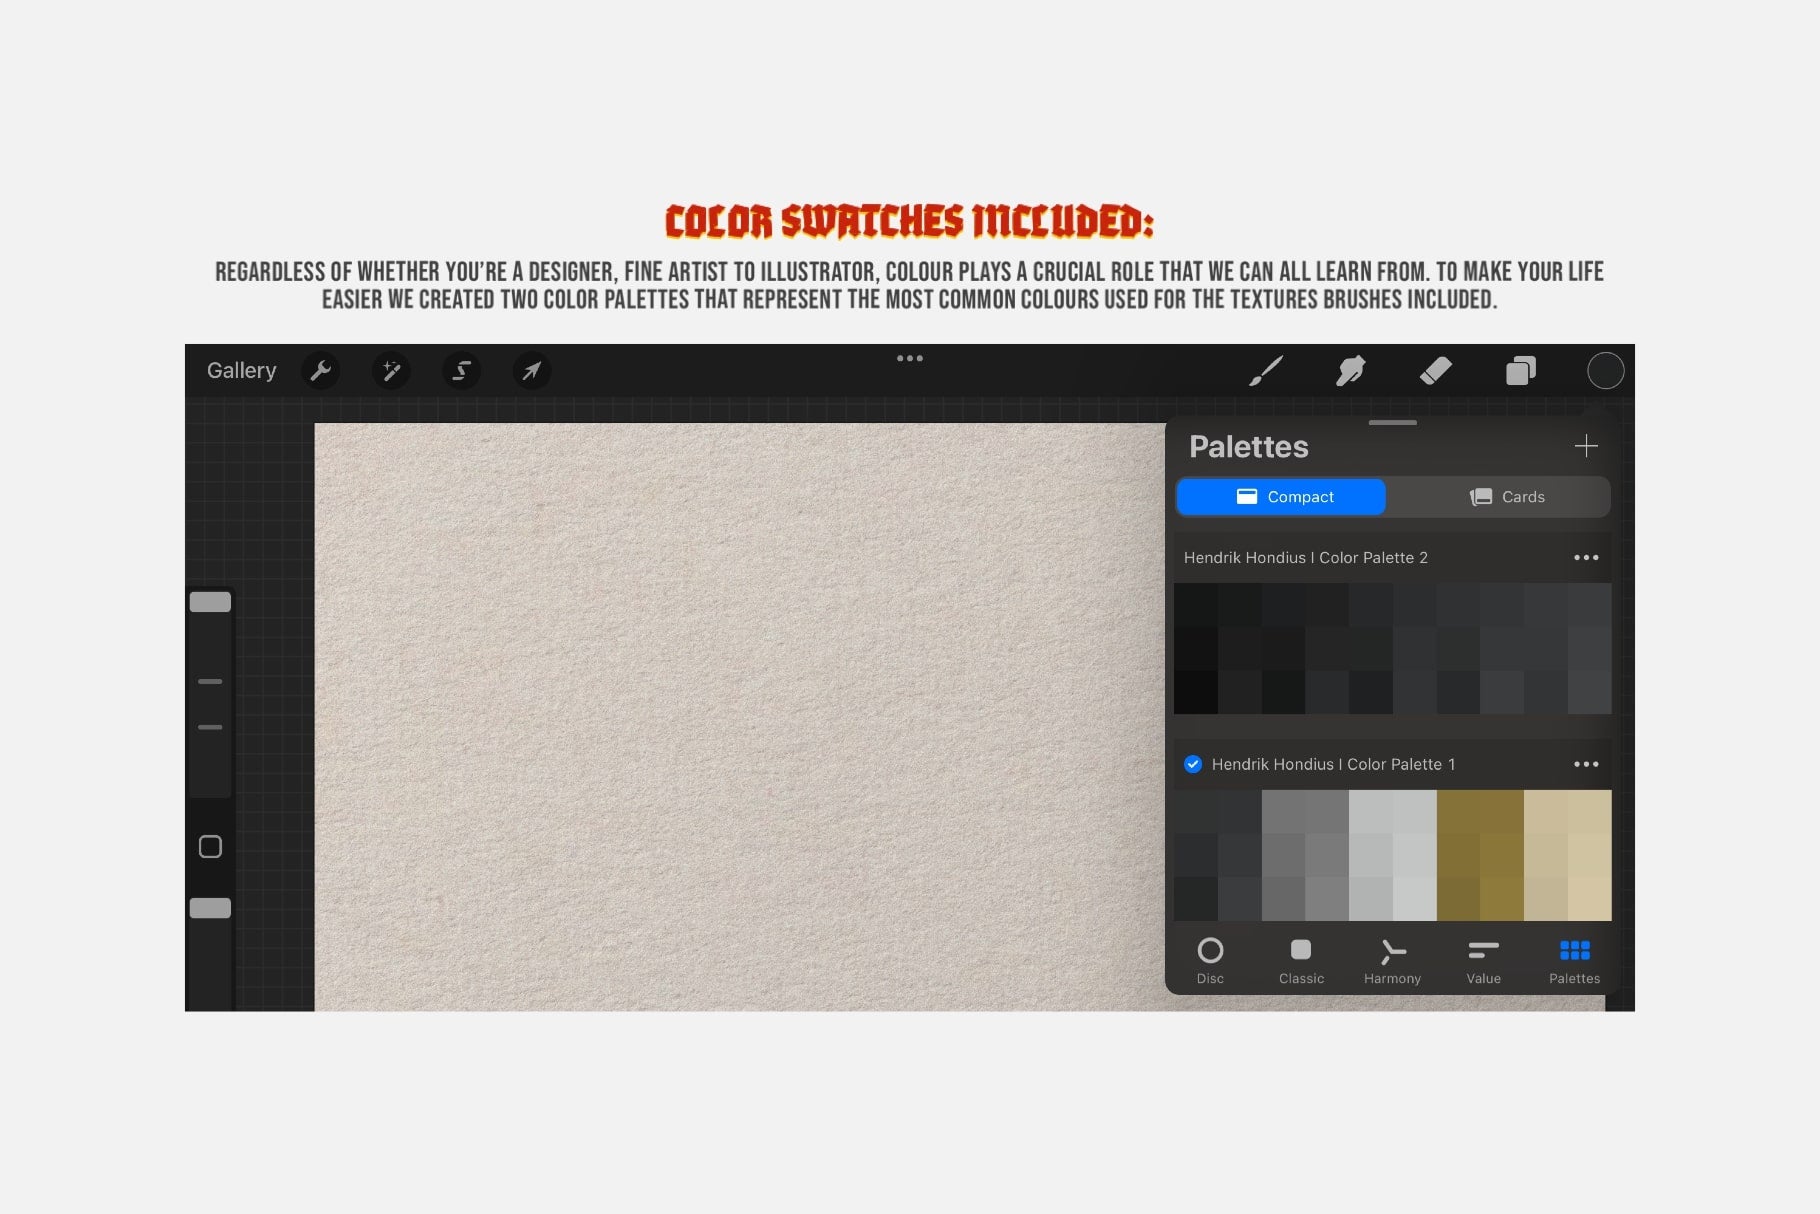Switch to the Disc color picker
1820x1214 pixels.
tap(1211, 958)
